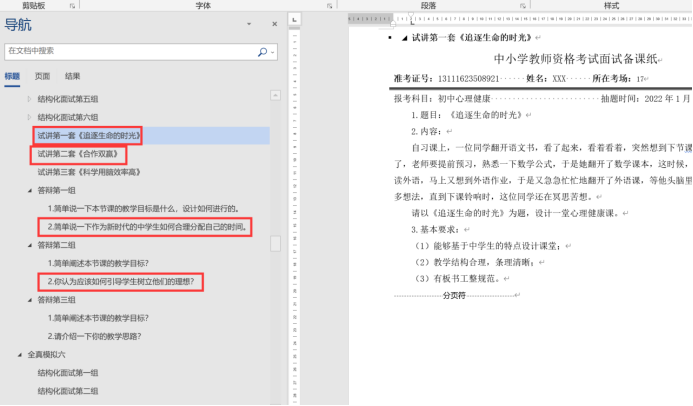Viewport: 693px width, 406px height.
Task: Open the clipboard group dialog launcher
Action: click(72, 5)
